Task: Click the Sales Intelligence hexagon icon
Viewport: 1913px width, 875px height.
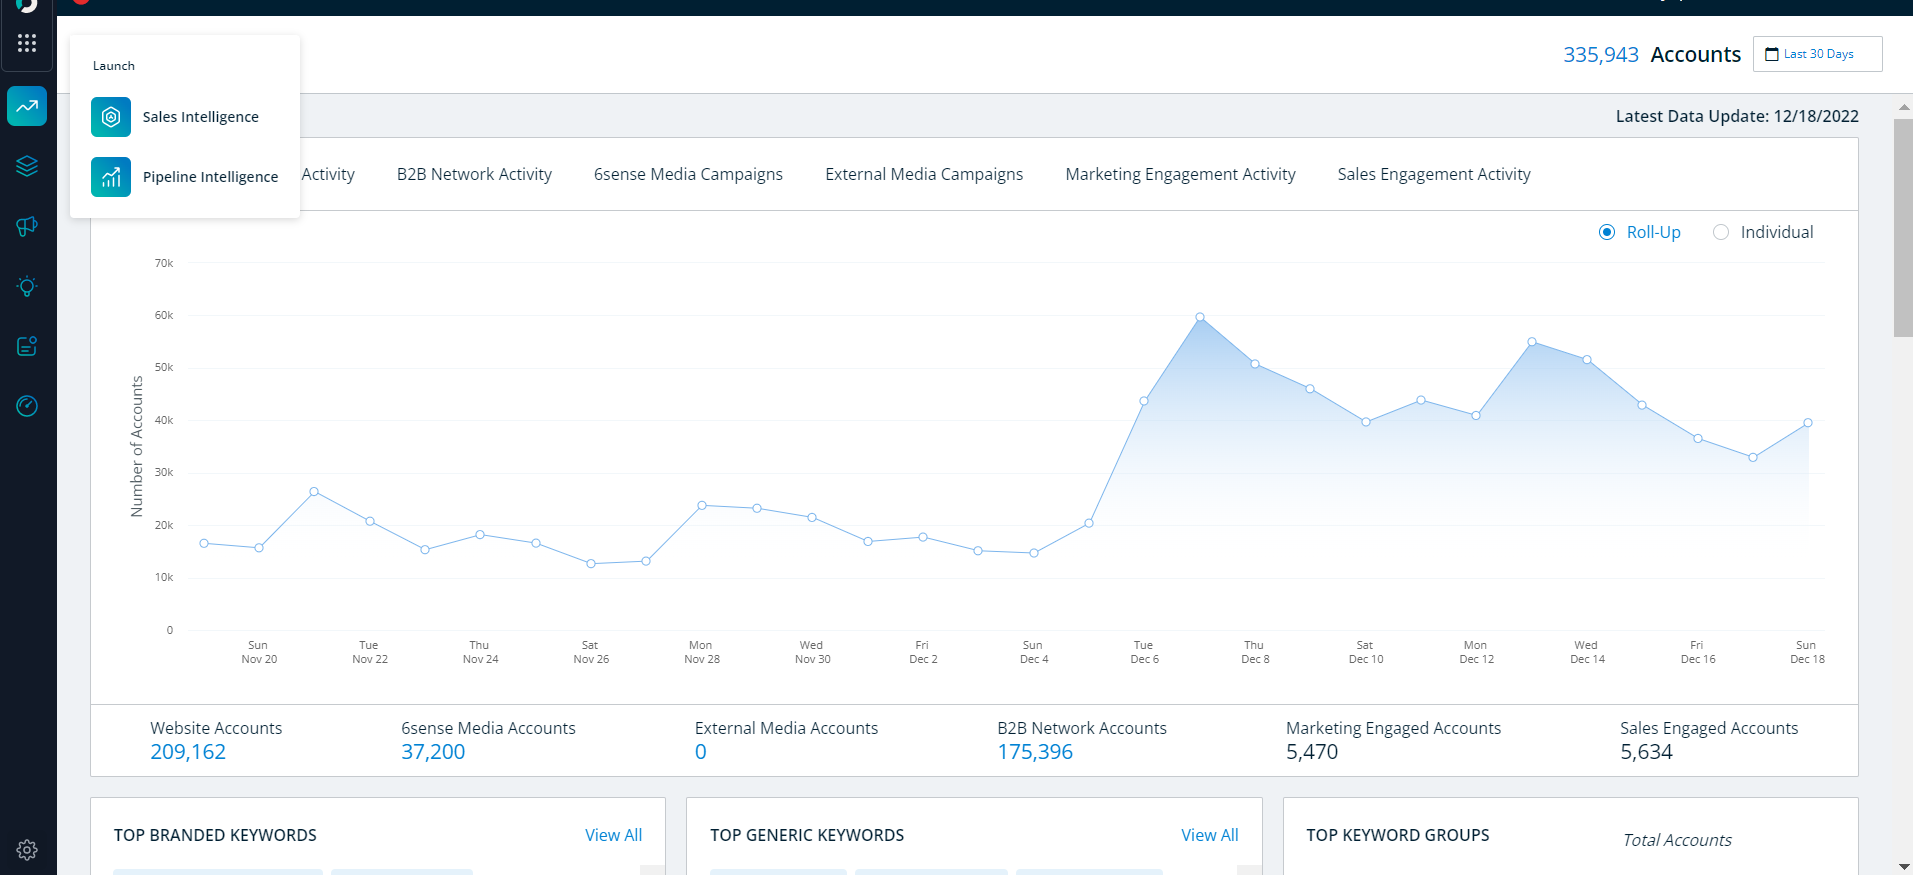Action: (x=111, y=117)
